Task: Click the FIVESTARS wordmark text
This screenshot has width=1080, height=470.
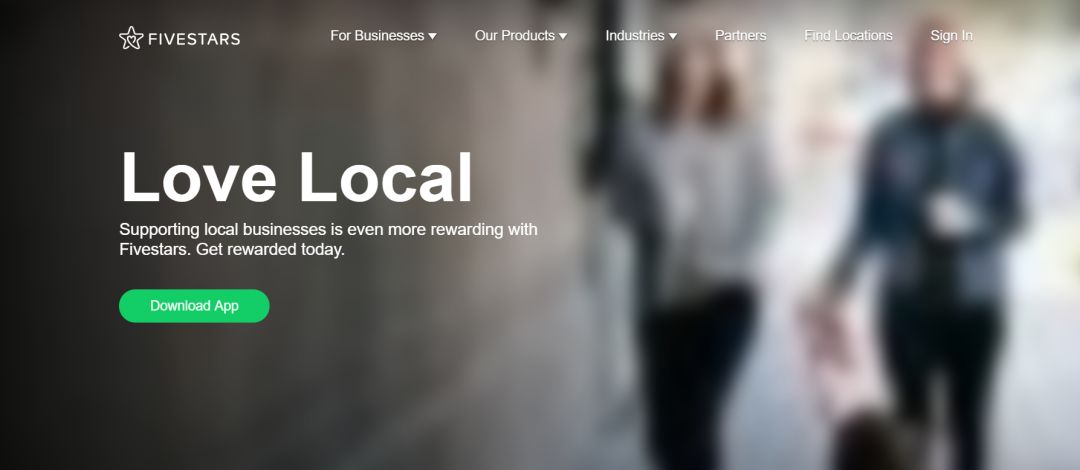Action: [x=194, y=39]
